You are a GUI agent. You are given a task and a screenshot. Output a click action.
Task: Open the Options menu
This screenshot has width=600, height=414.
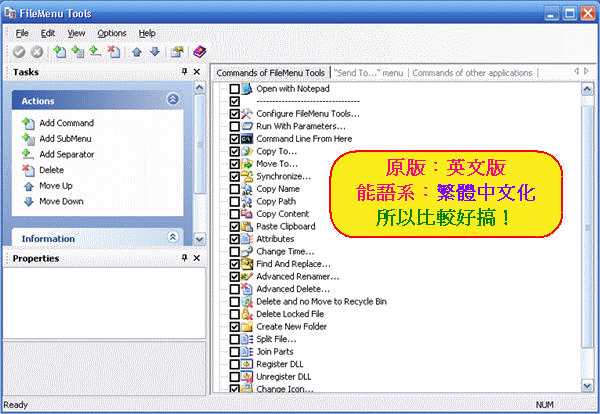pos(112,33)
